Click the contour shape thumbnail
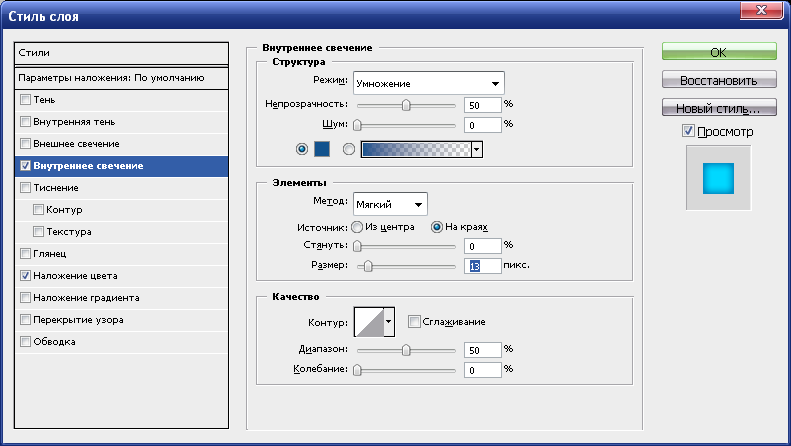Image resolution: width=791 pixels, height=446 pixels. pyautogui.click(x=369, y=322)
